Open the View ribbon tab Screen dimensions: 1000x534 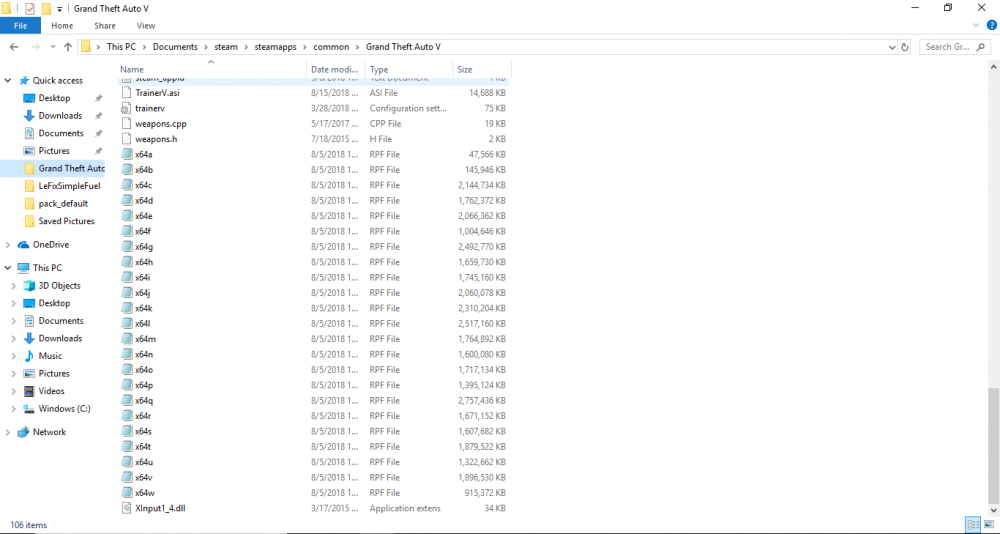146,26
